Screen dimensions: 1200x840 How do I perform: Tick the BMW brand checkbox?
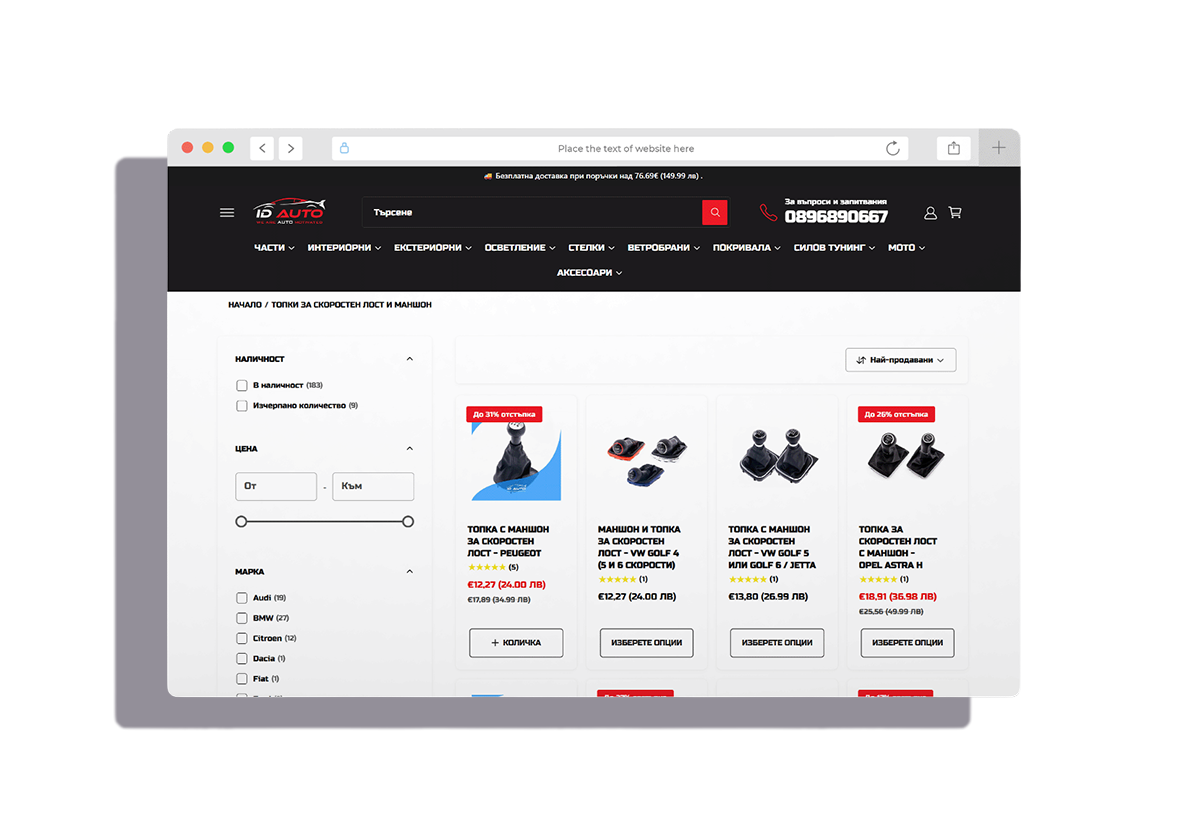(x=242, y=618)
